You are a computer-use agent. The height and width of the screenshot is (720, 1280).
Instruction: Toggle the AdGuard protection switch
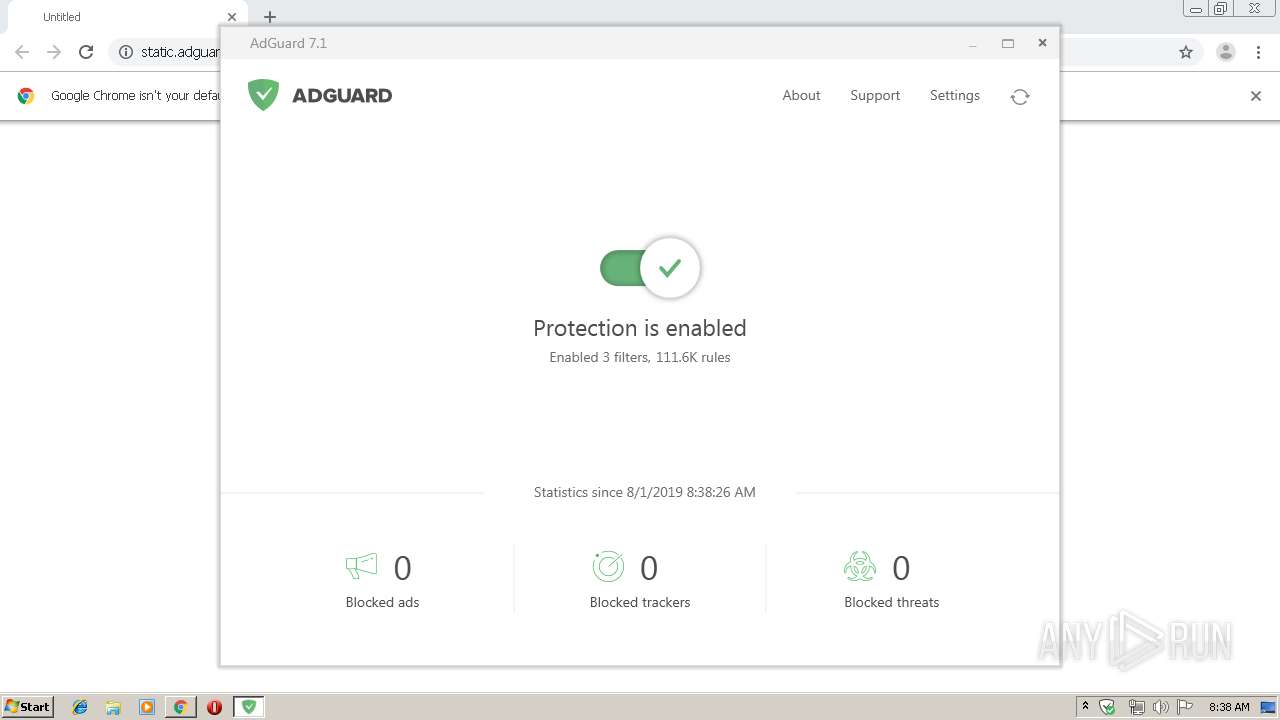coord(650,268)
